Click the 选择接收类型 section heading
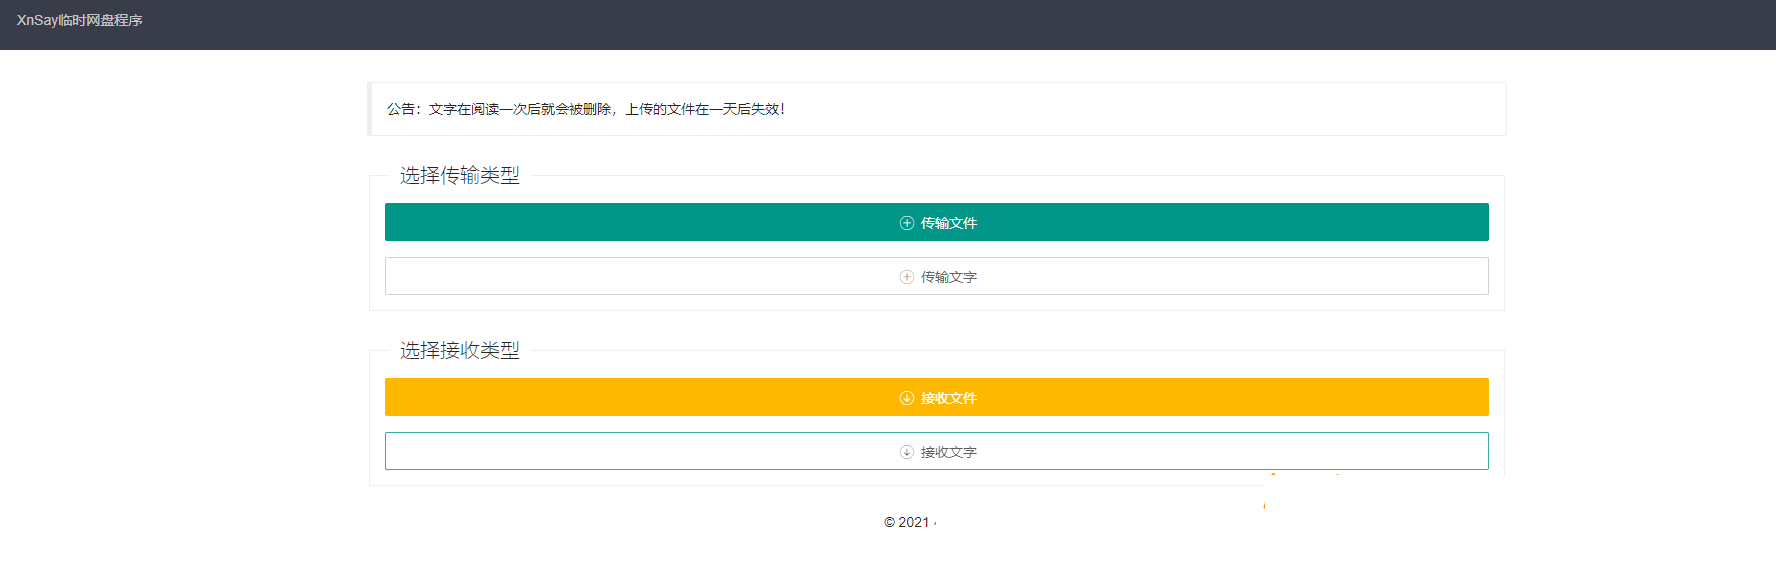The height and width of the screenshot is (575, 1776). pyautogui.click(x=459, y=351)
